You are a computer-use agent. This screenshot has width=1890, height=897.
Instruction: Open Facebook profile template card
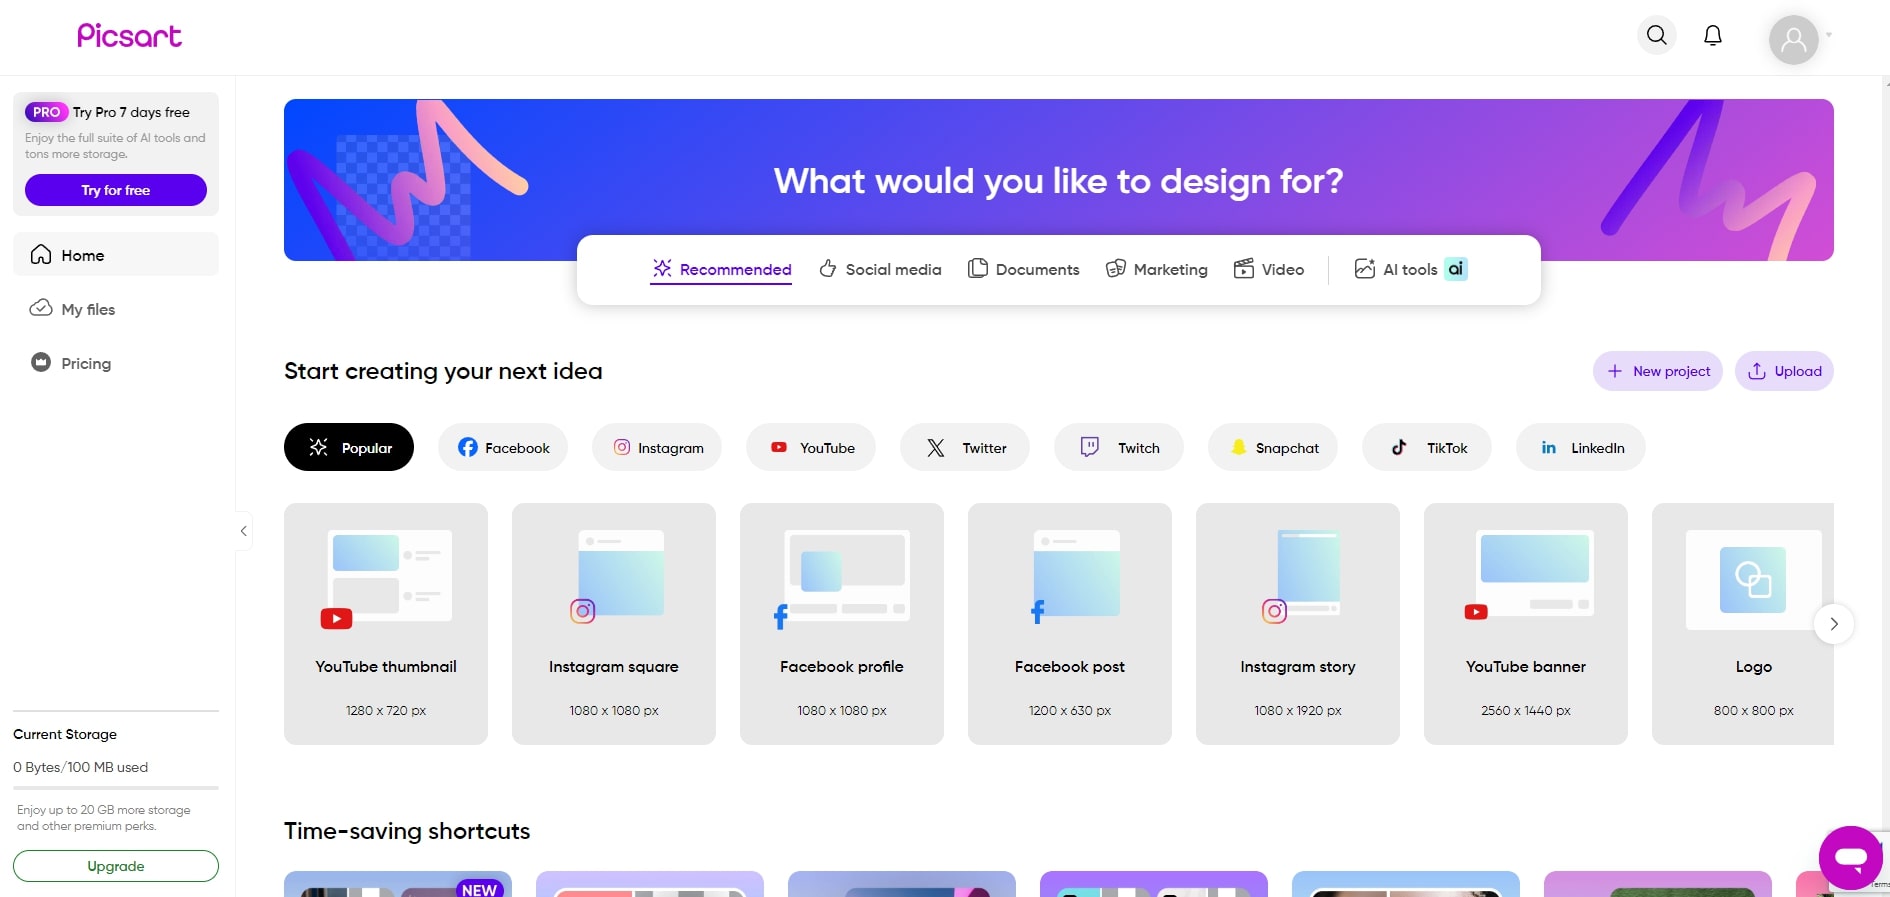[x=842, y=624]
